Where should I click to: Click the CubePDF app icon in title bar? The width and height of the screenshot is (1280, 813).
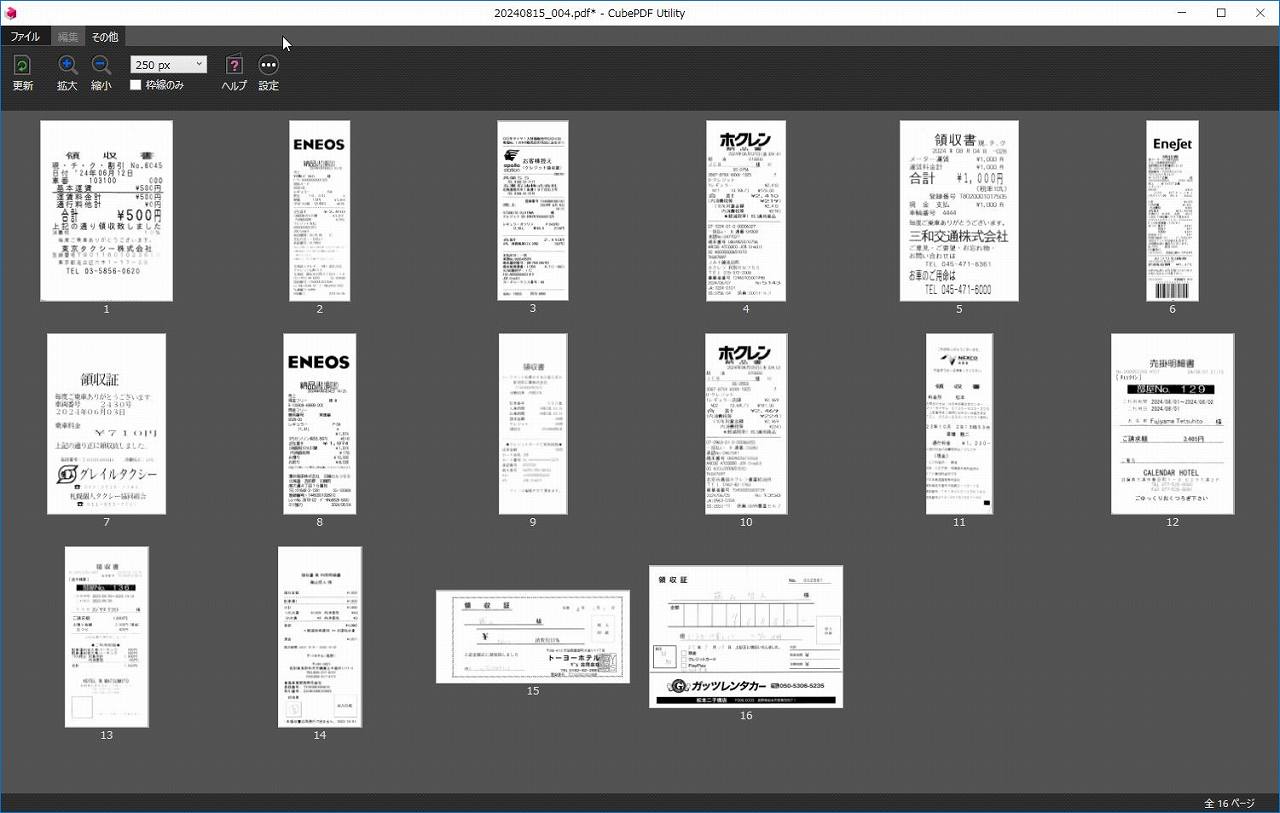(x=11, y=13)
